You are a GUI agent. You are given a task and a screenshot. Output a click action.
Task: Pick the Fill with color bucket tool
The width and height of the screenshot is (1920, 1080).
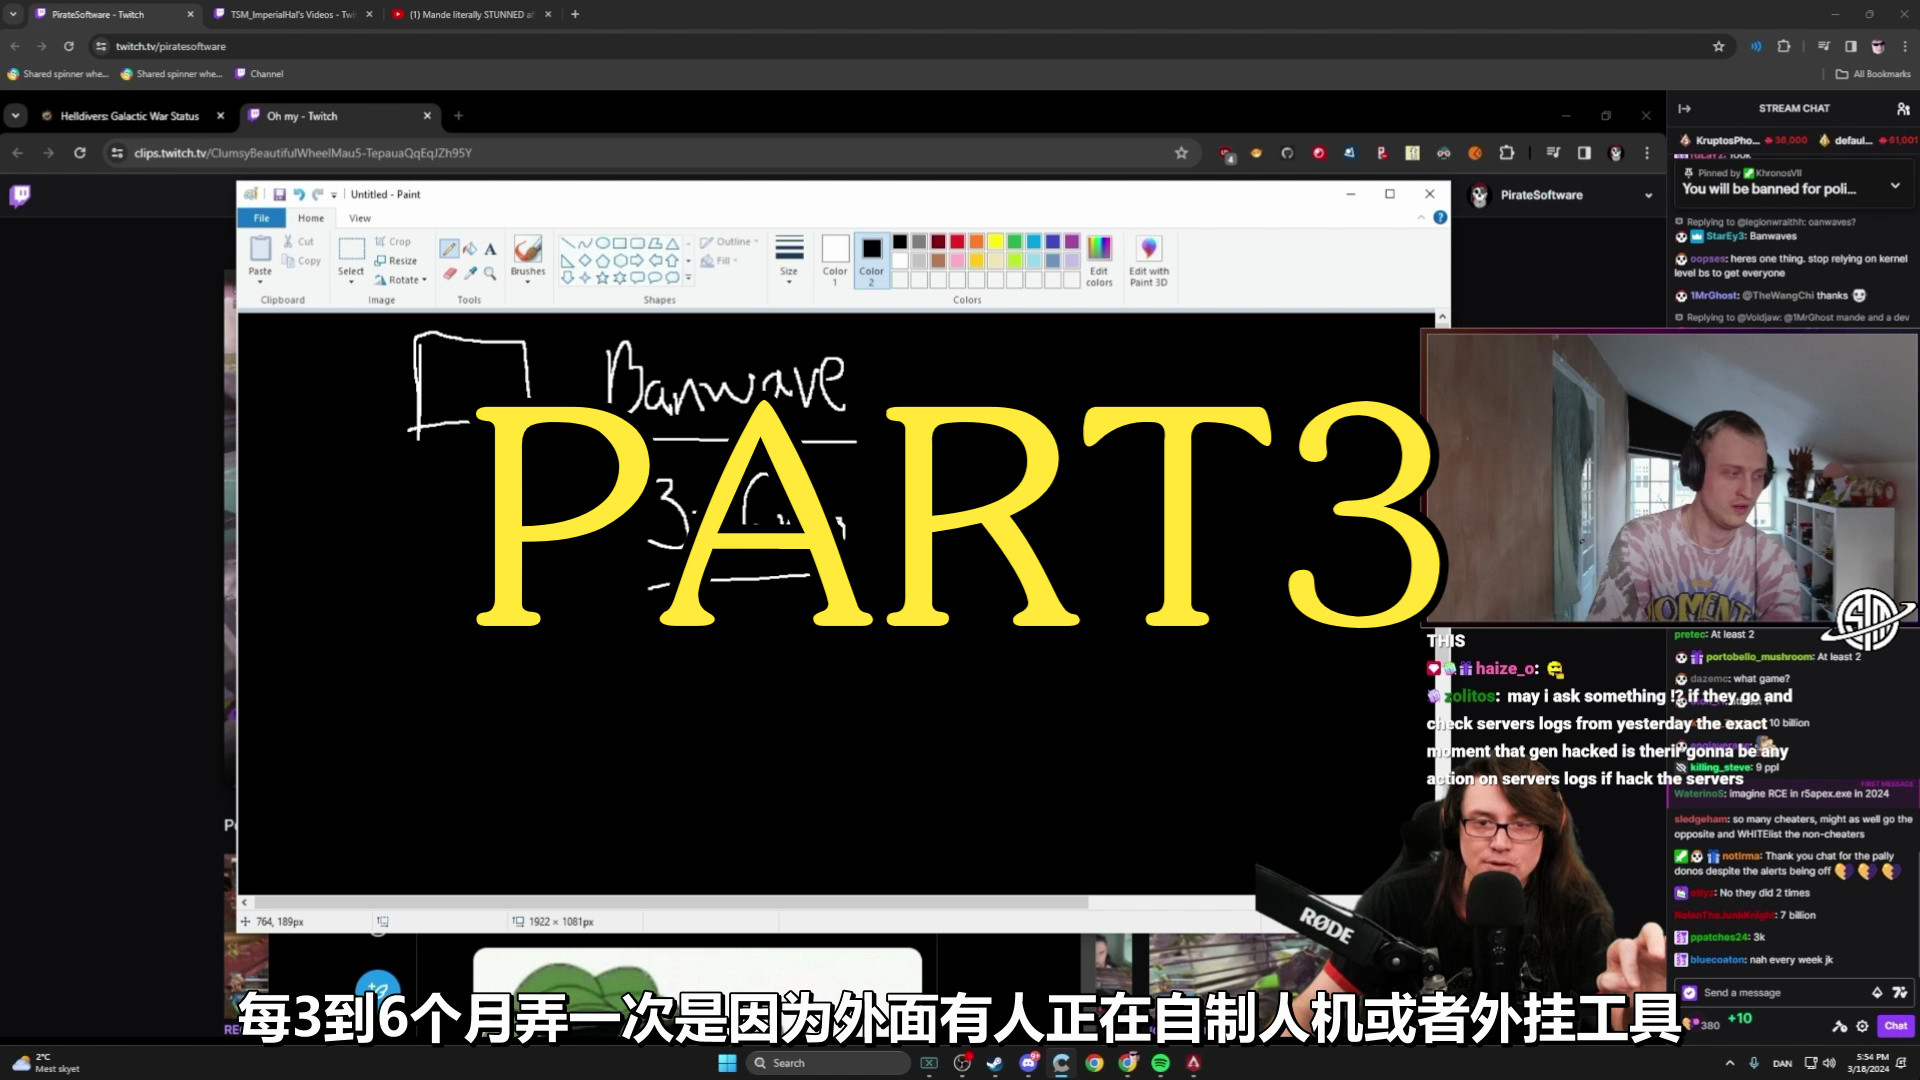click(x=469, y=248)
